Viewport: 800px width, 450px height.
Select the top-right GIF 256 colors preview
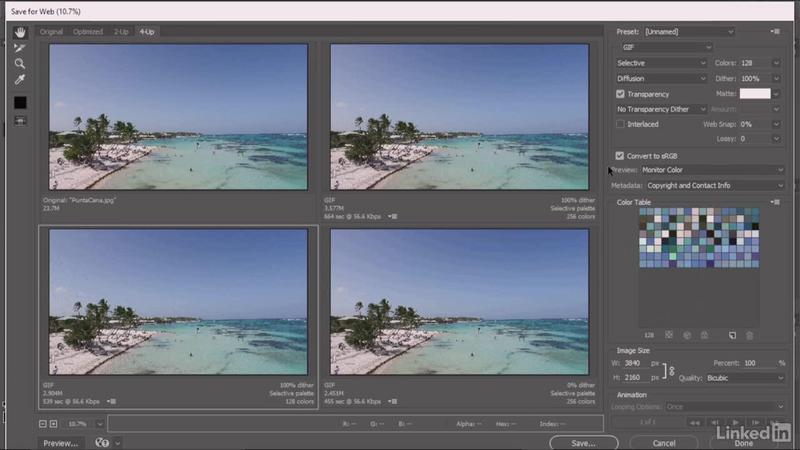[x=460, y=117]
